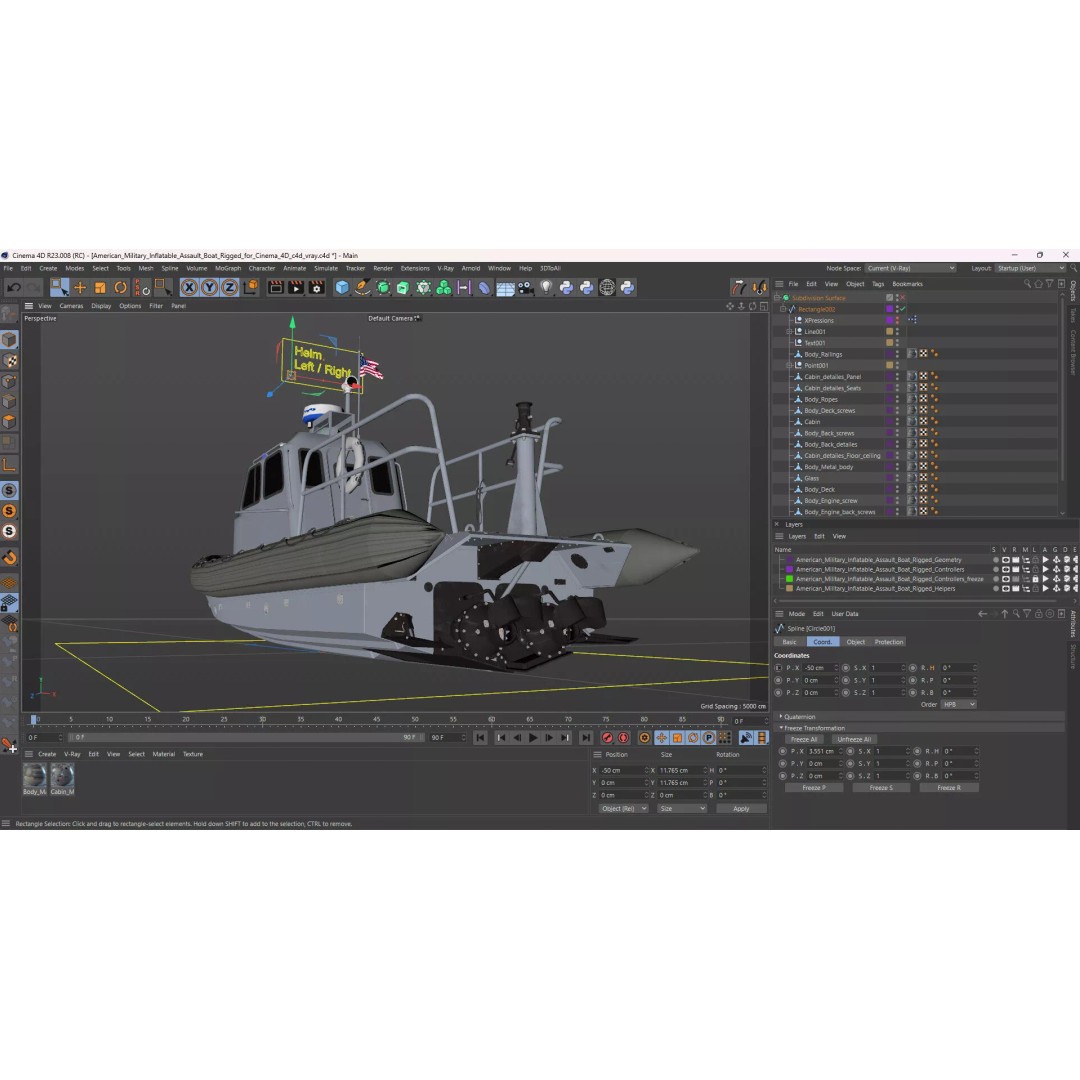
Task: Click the Unfreeze All button
Action: click(854, 740)
